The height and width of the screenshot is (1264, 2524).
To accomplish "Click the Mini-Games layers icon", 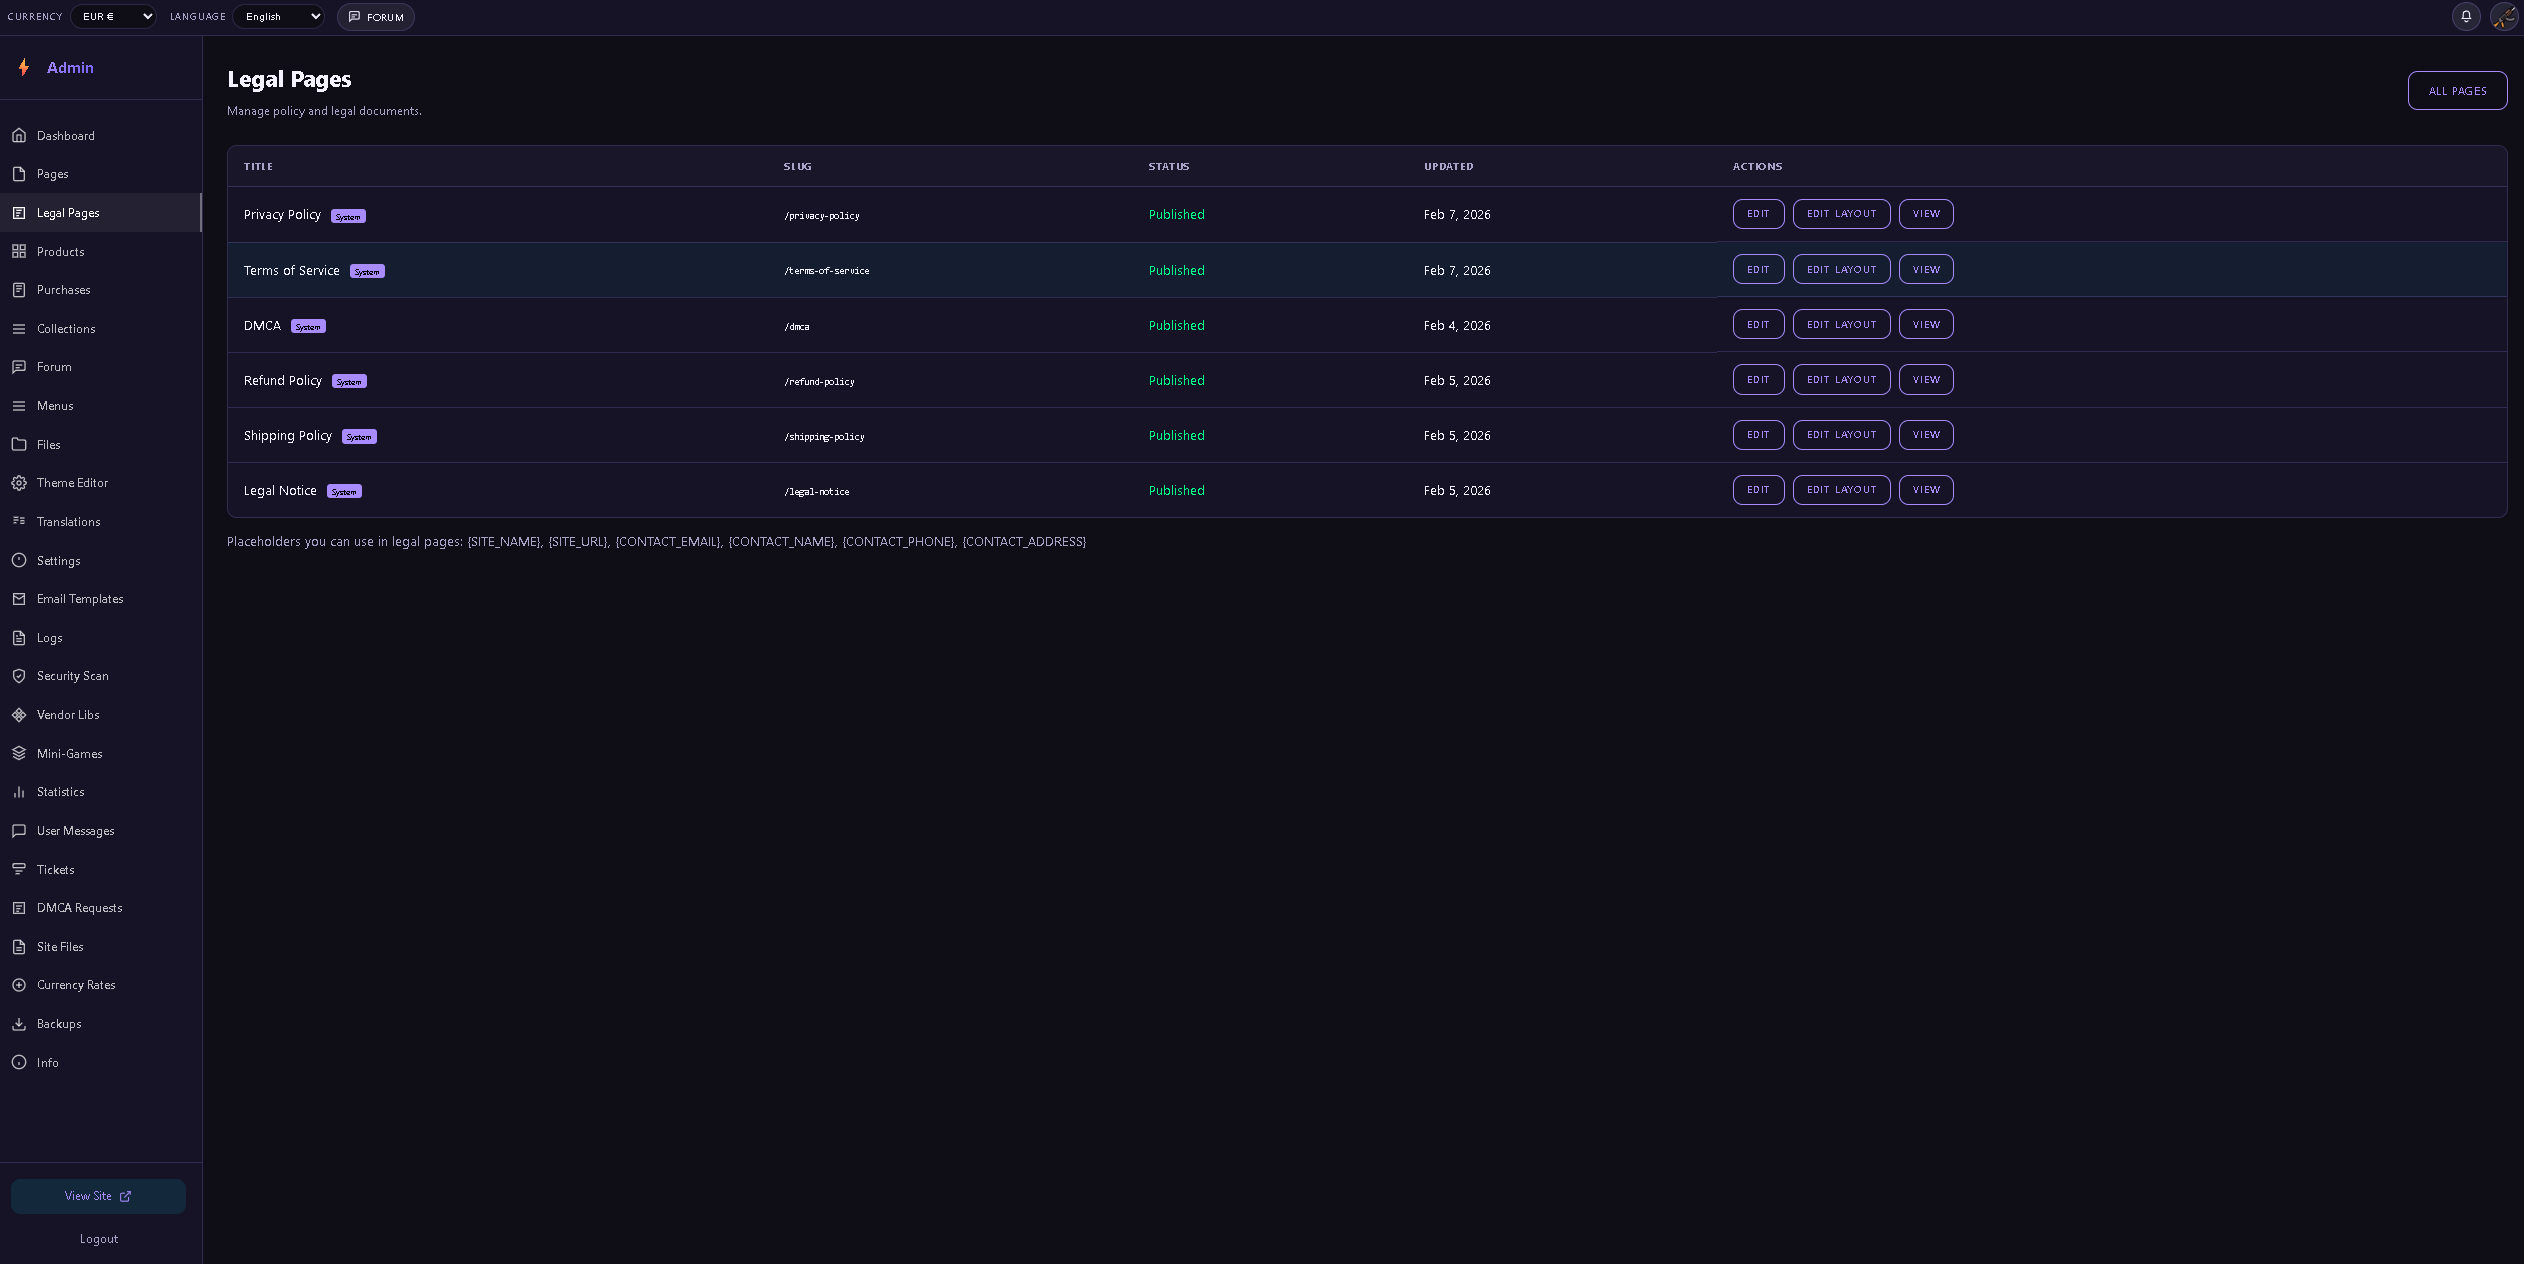I will [x=21, y=753].
